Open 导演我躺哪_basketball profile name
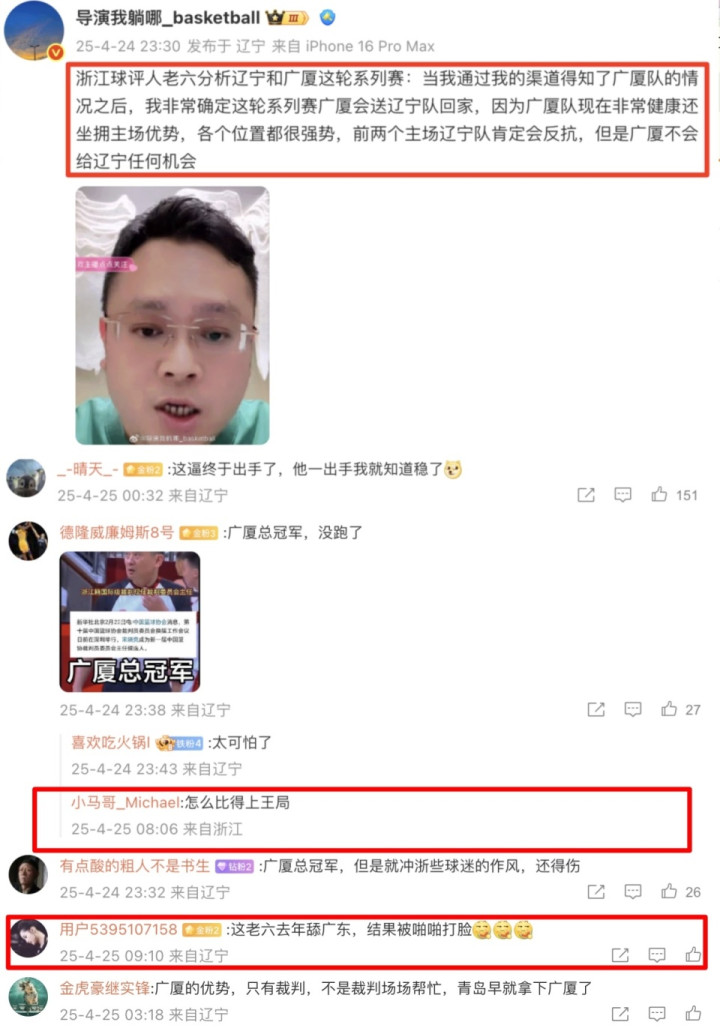 [168, 18]
